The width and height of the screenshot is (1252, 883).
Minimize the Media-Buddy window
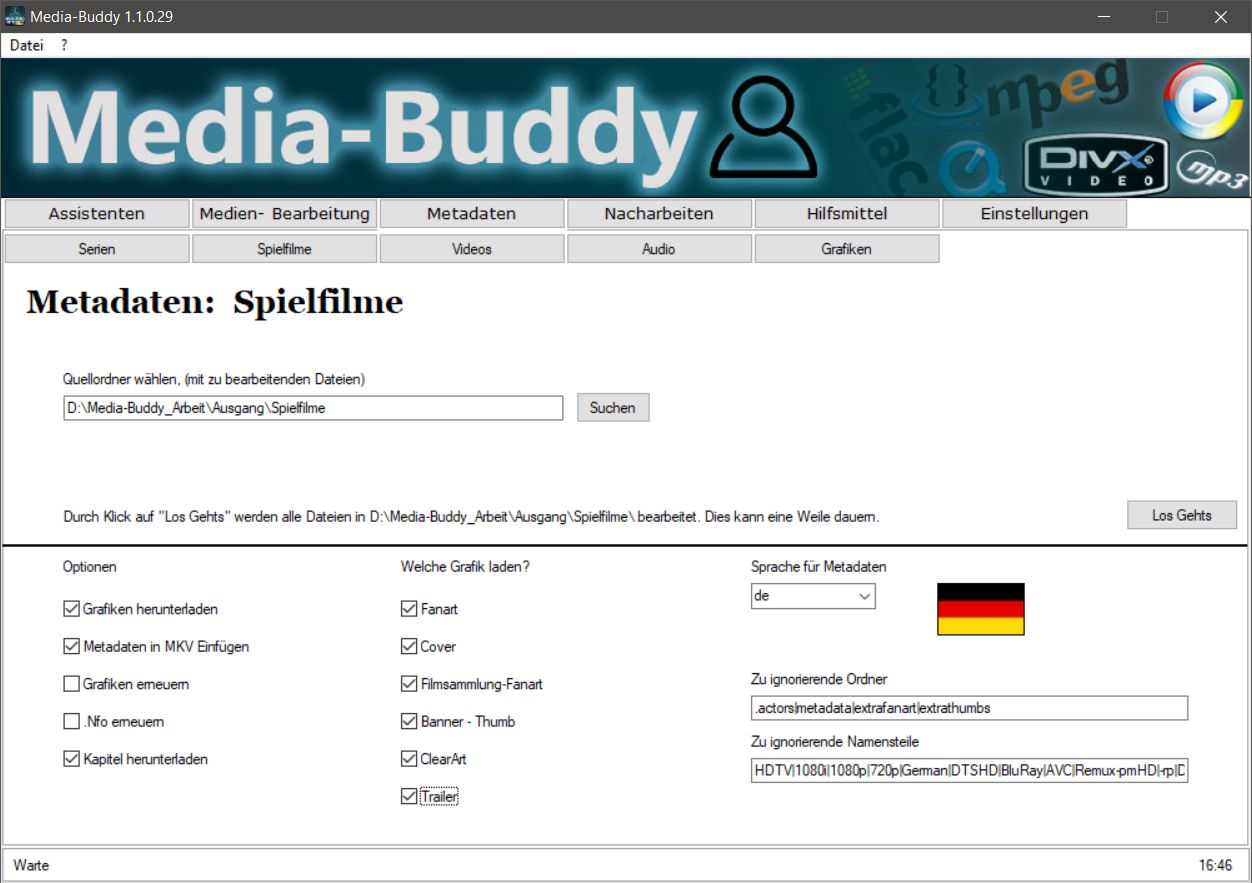1104,17
